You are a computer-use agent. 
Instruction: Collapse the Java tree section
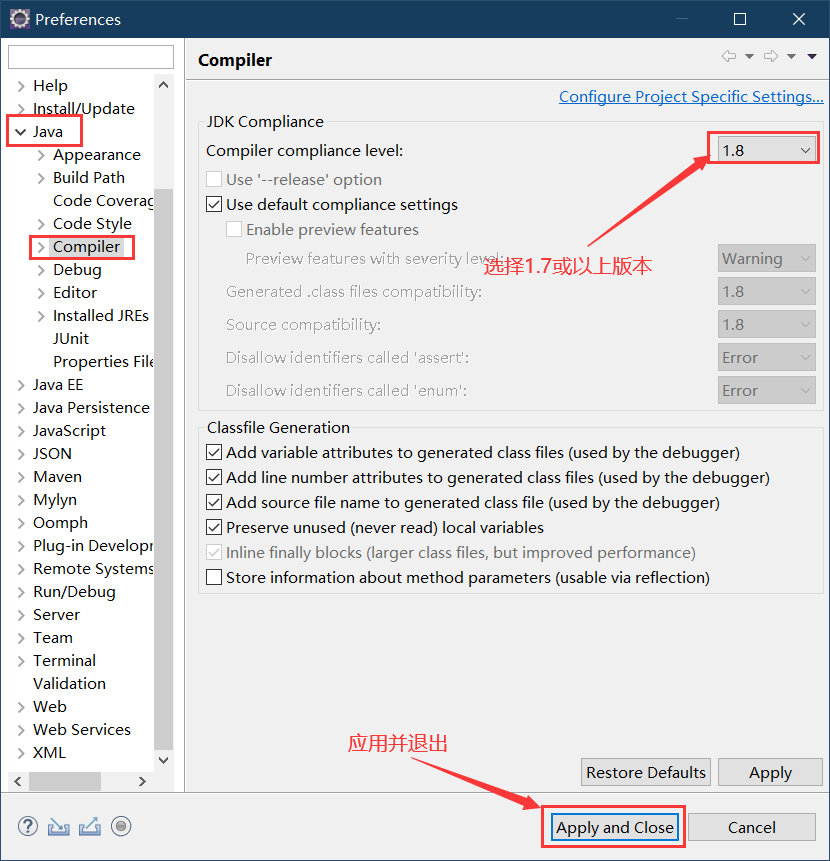pyautogui.click(x=21, y=131)
